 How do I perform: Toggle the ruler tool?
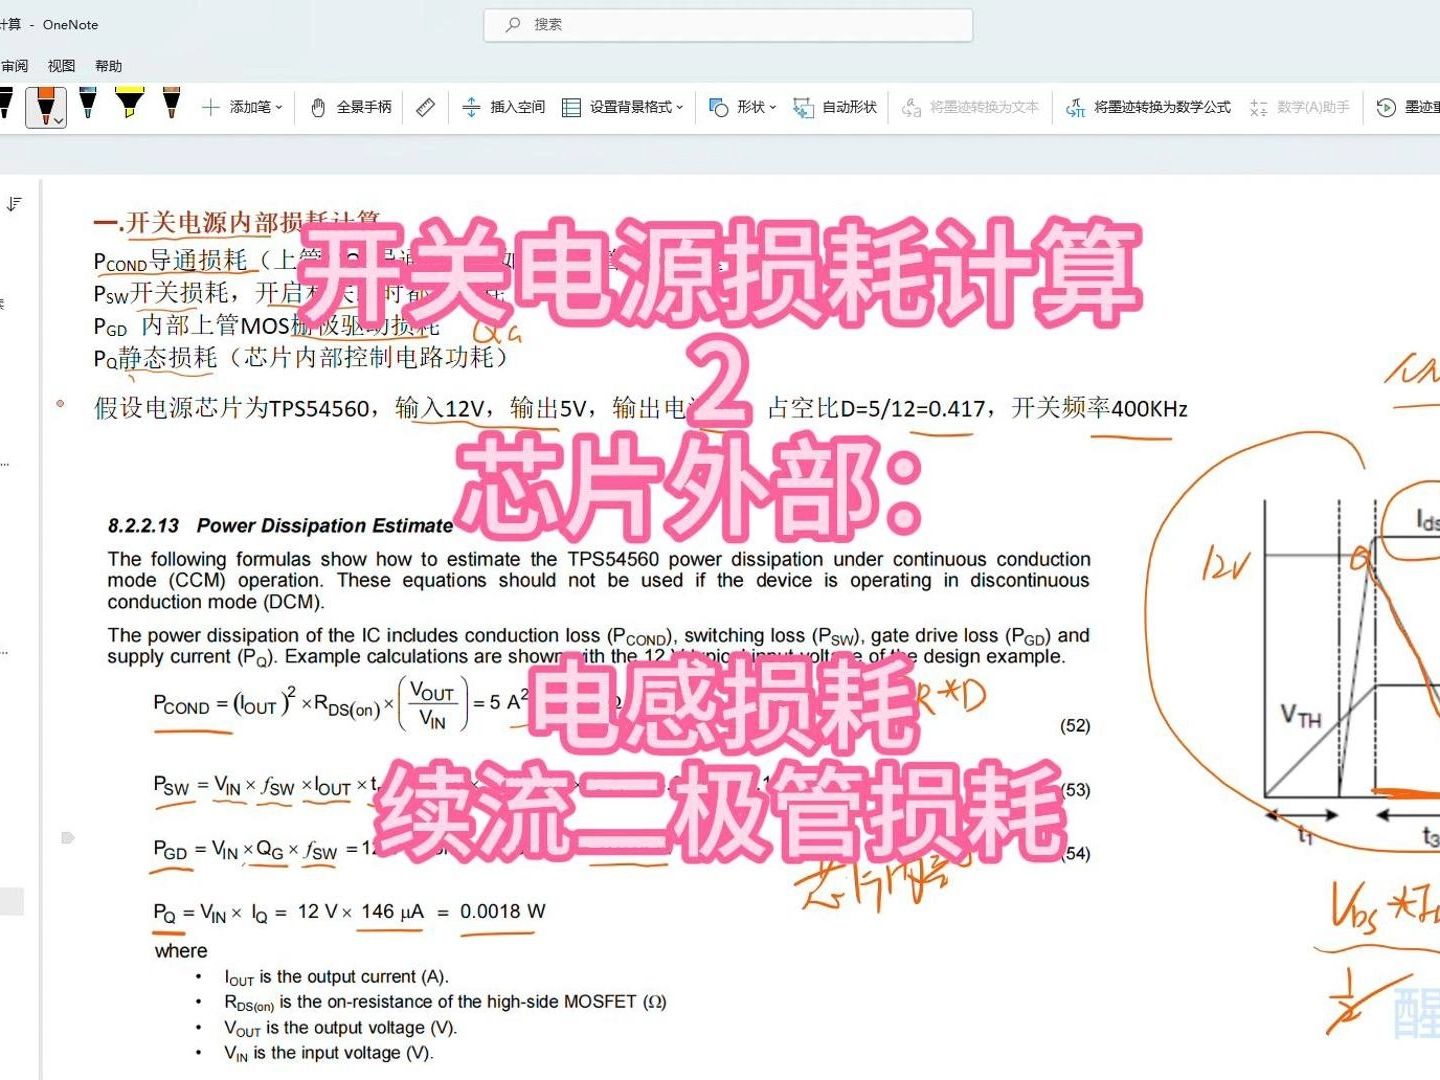[x=424, y=106]
